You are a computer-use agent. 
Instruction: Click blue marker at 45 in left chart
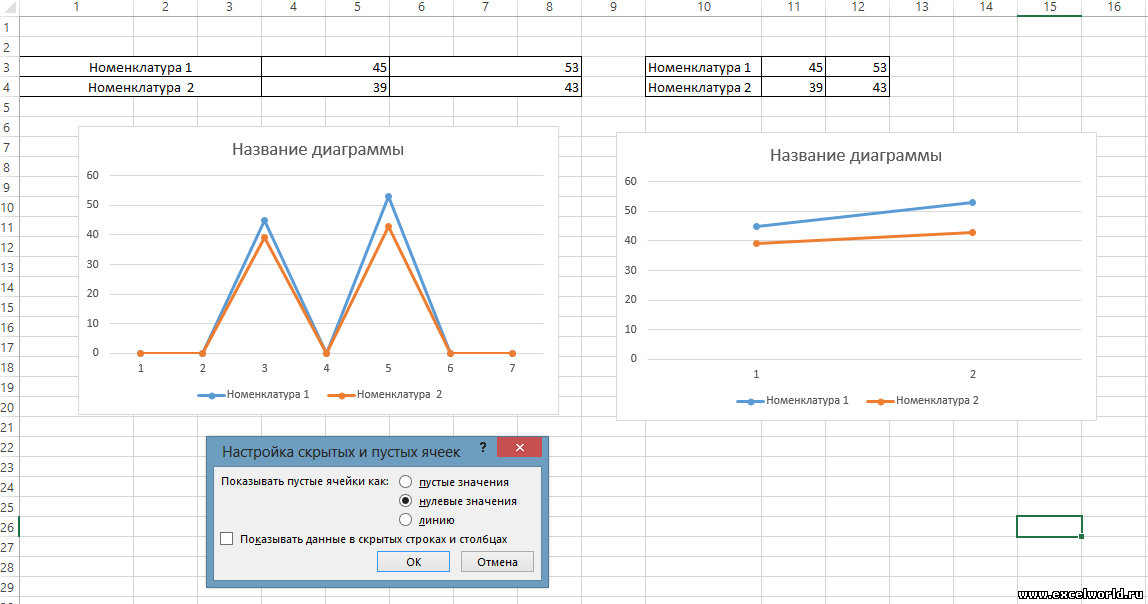pos(264,220)
